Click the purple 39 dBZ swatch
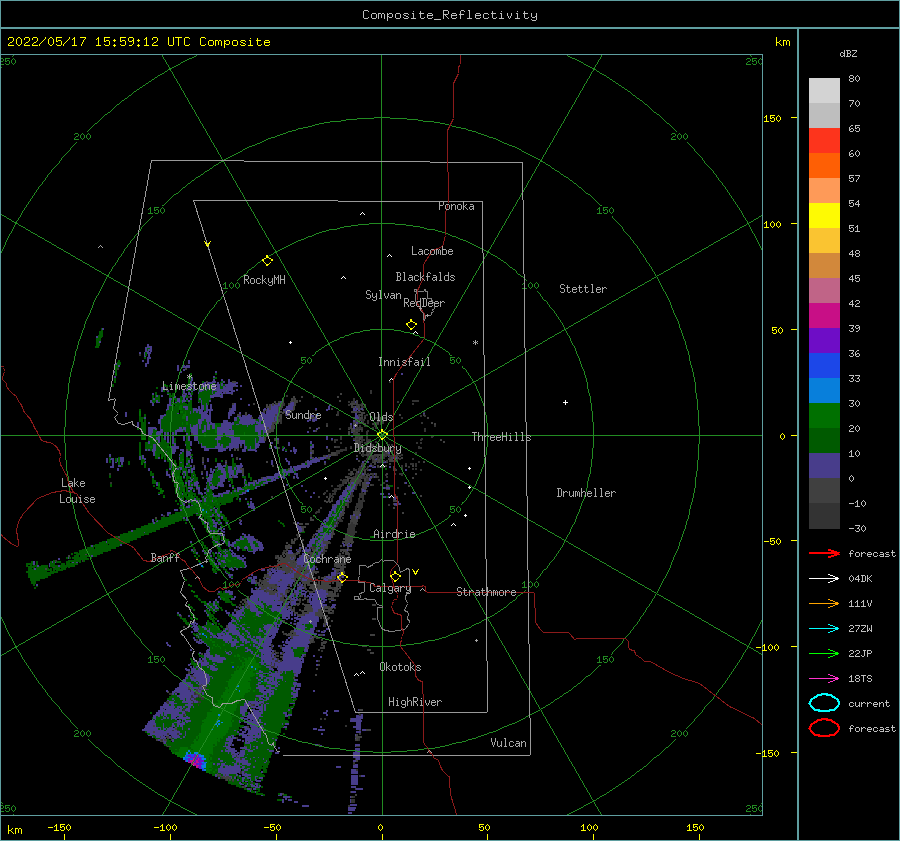The height and width of the screenshot is (841, 900). (x=824, y=340)
